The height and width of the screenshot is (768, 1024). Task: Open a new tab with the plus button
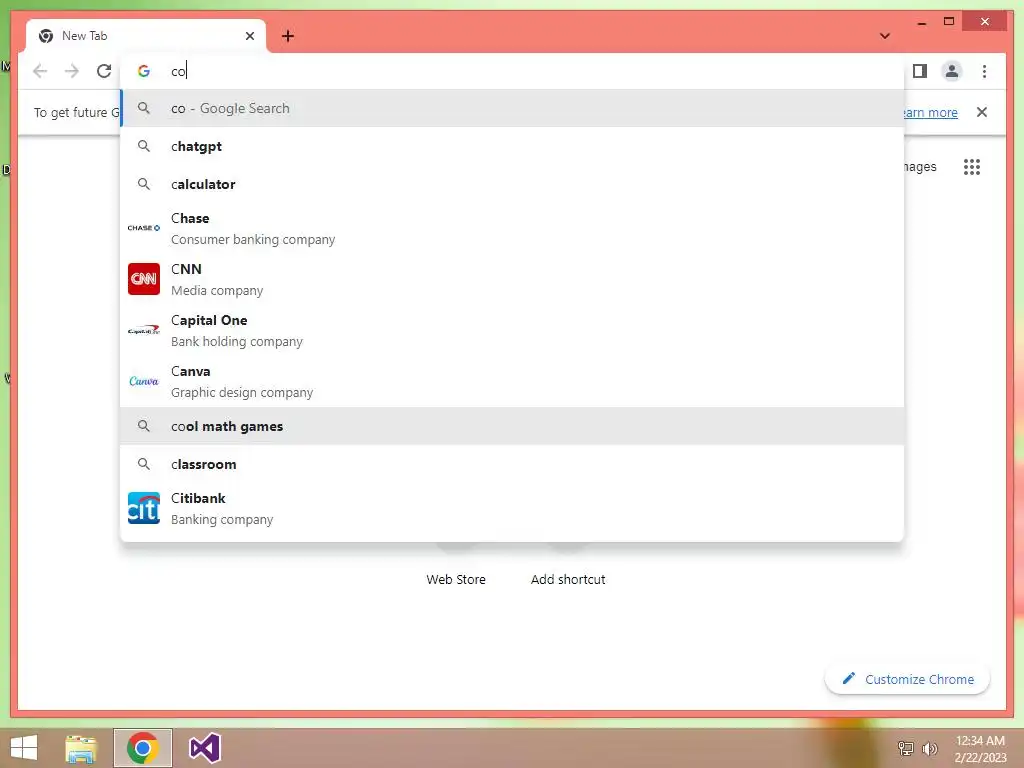point(288,36)
